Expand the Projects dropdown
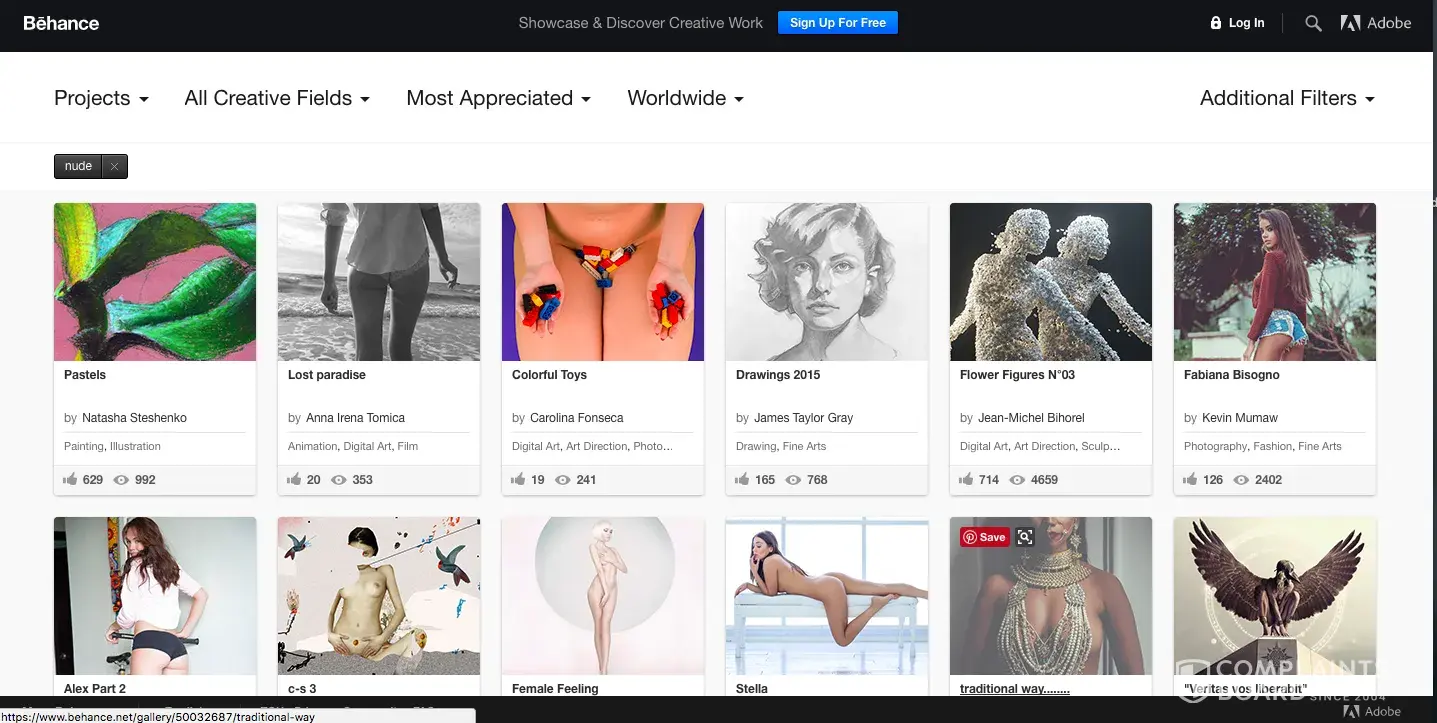This screenshot has width=1437, height=723. (101, 98)
